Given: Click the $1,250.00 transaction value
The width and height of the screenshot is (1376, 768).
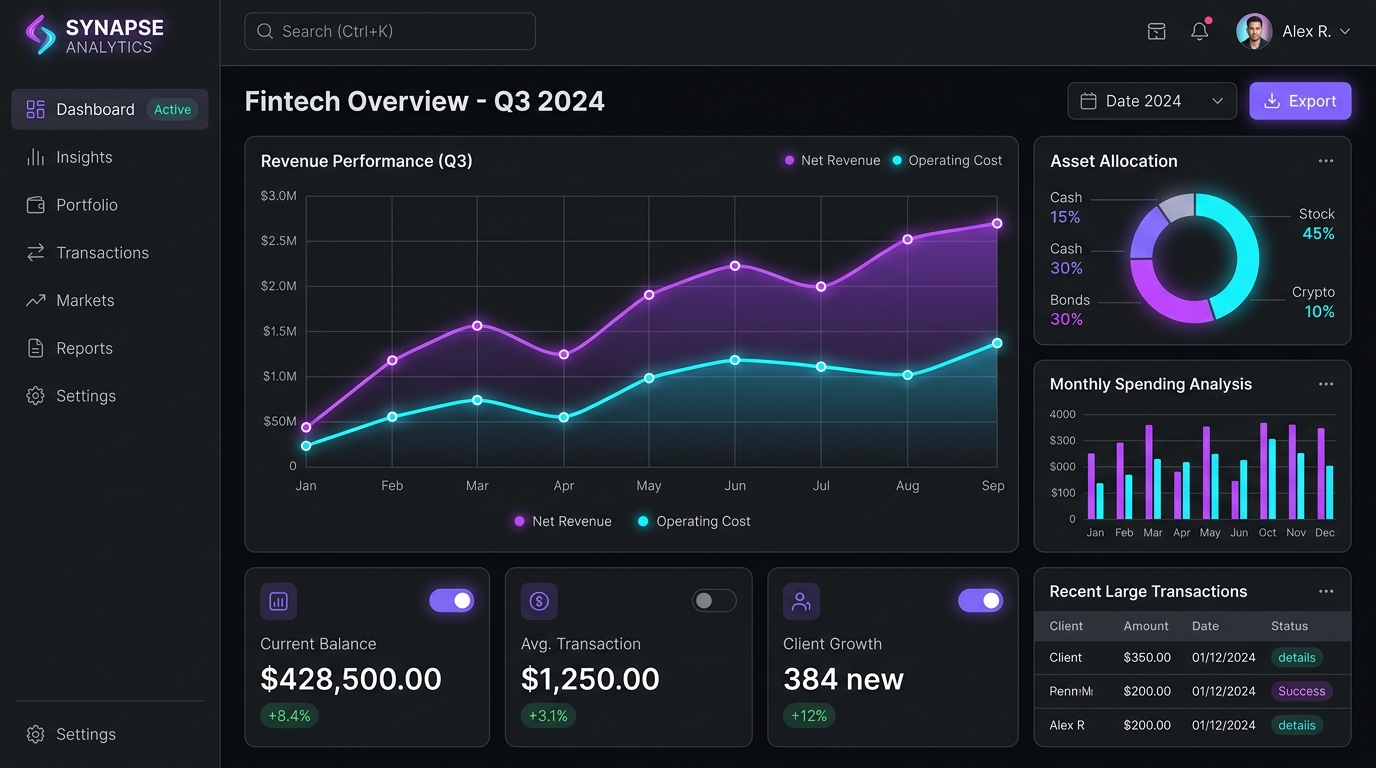Looking at the screenshot, I should click(590, 679).
